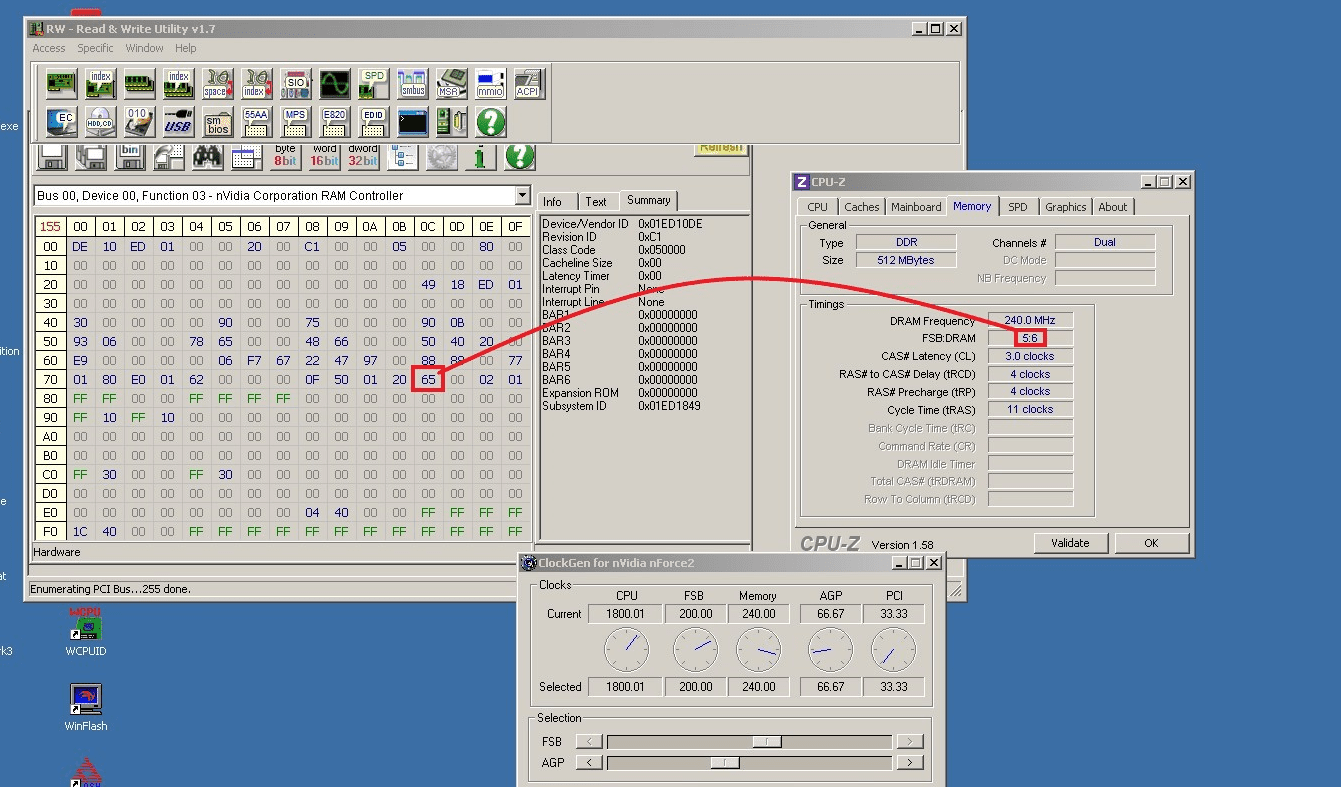
Task: Open the Access menu
Action: tap(49, 48)
